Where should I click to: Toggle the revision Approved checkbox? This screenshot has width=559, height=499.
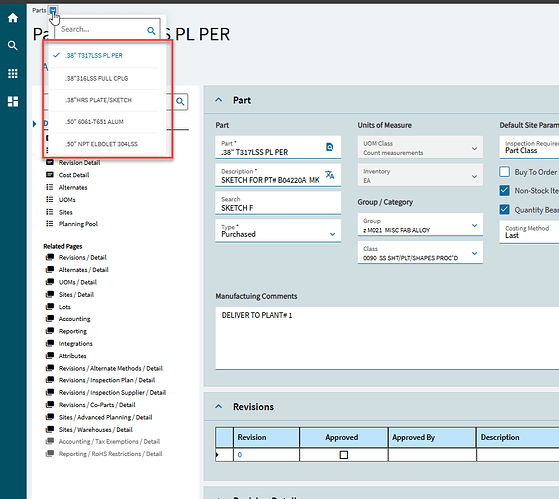pyautogui.click(x=344, y=455)
